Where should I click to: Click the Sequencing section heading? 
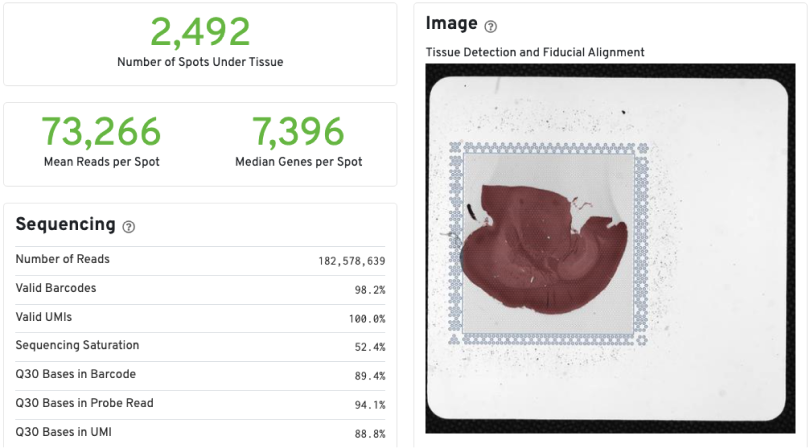pyautogui.click(x=66, y=225)
